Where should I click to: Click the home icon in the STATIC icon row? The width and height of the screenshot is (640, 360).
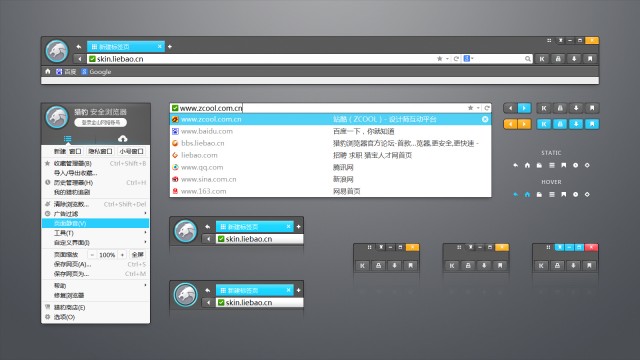tap(527, 165)
